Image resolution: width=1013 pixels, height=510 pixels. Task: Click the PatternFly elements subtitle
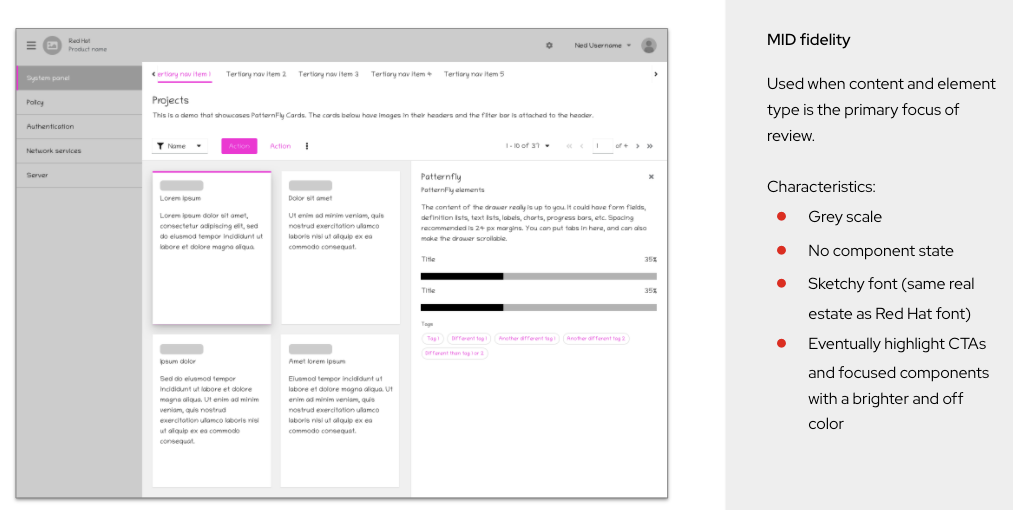[x=452, y=190]
